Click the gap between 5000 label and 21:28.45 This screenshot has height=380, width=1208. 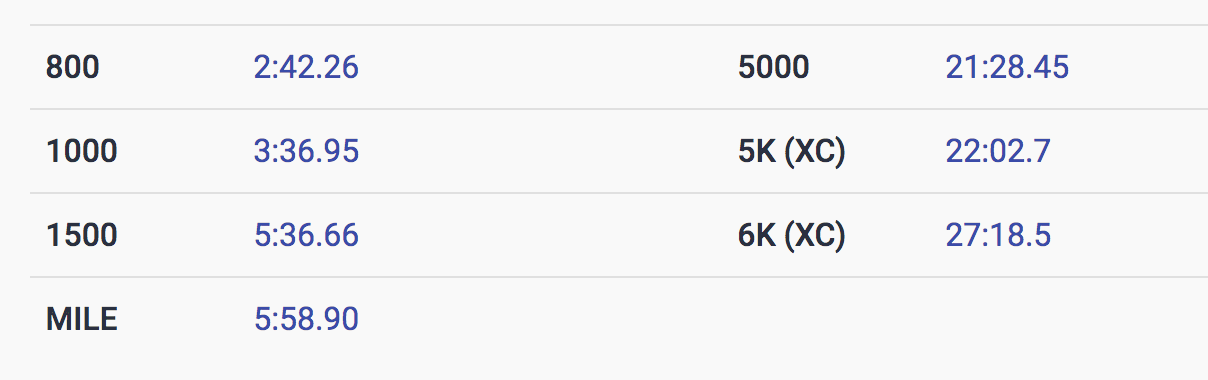tap(877, 68)
